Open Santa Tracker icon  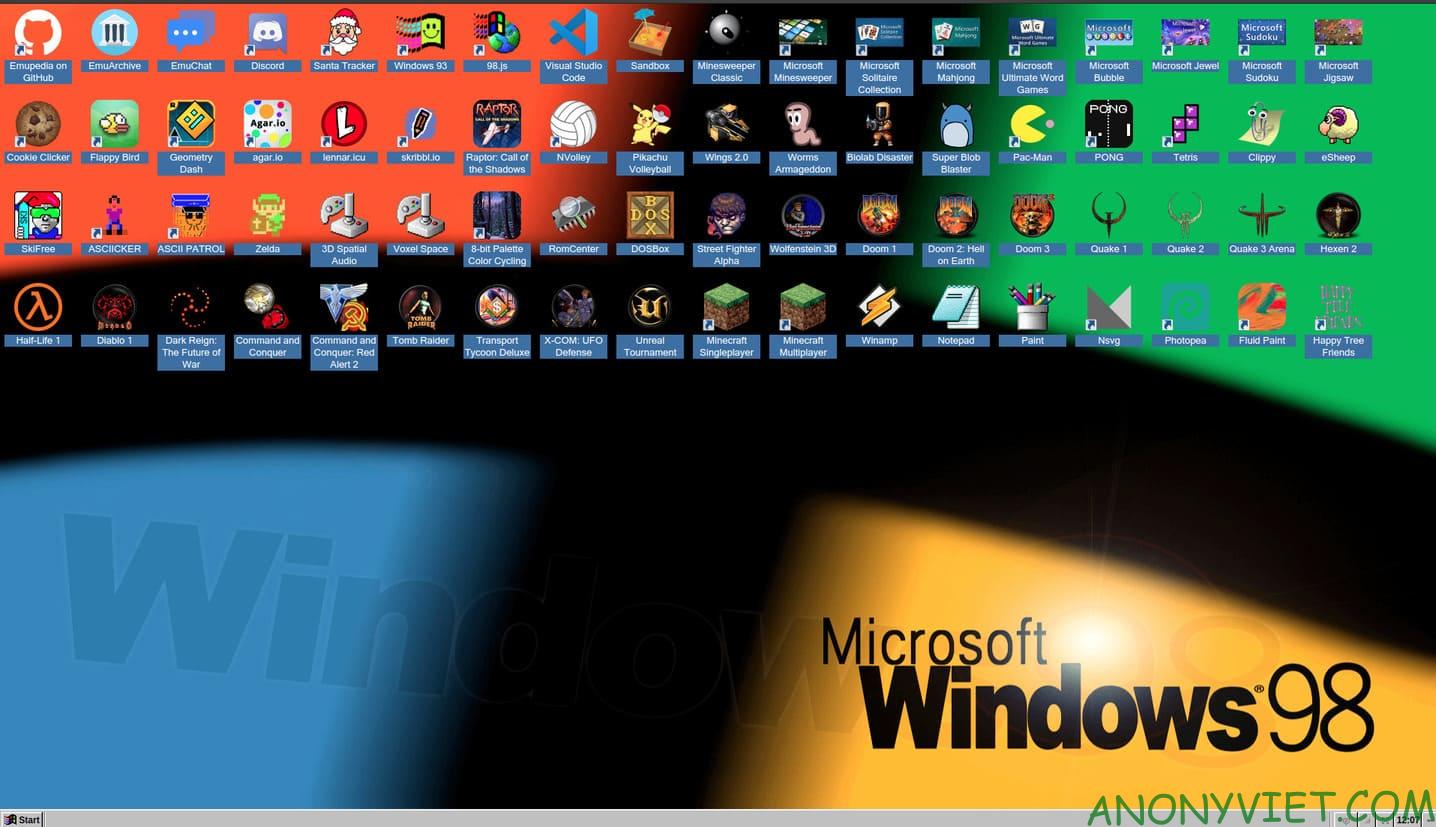tap(344, 33)
